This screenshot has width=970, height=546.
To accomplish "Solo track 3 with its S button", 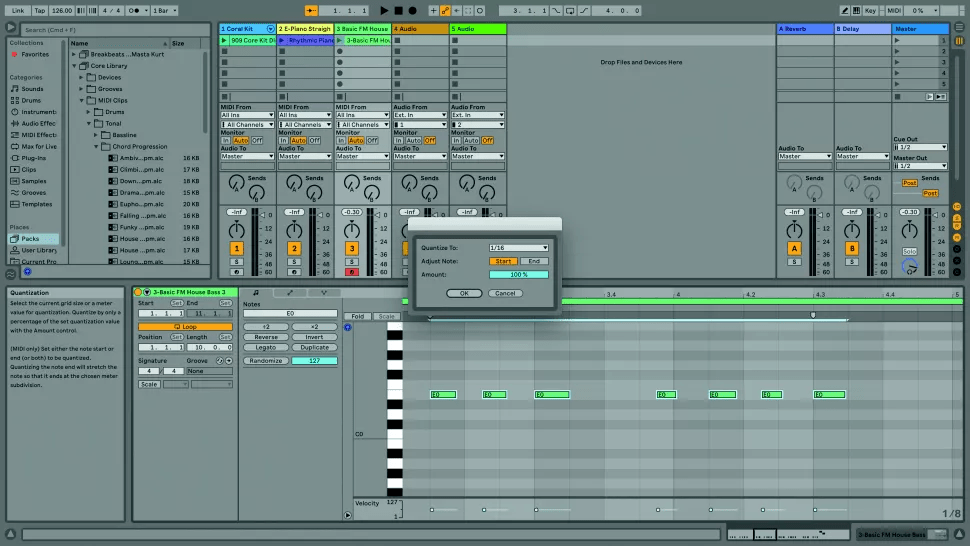I will [351, 262].
